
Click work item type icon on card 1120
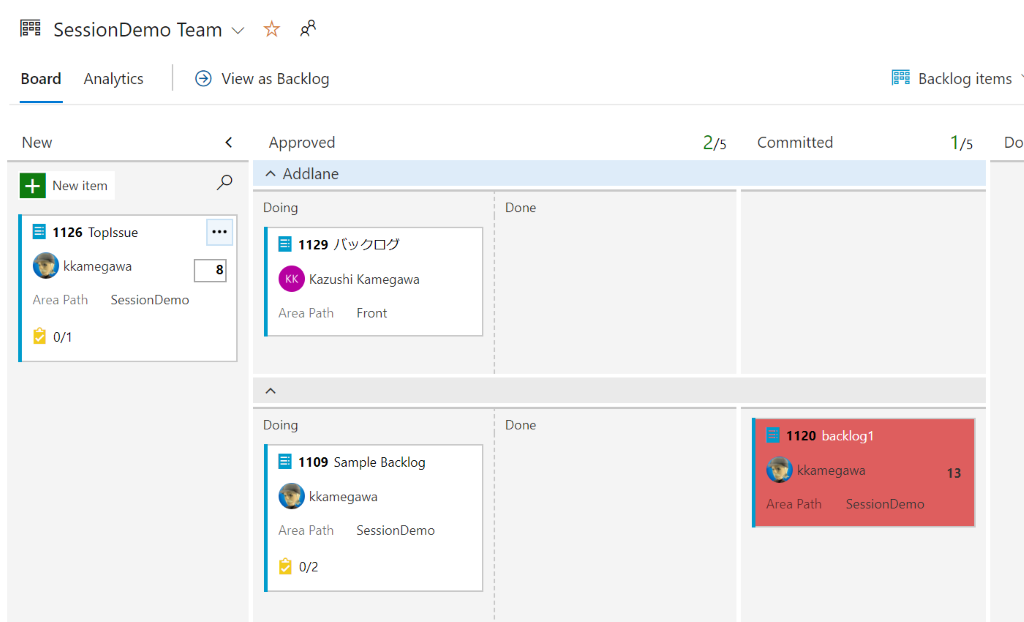[x=773, y=434]
